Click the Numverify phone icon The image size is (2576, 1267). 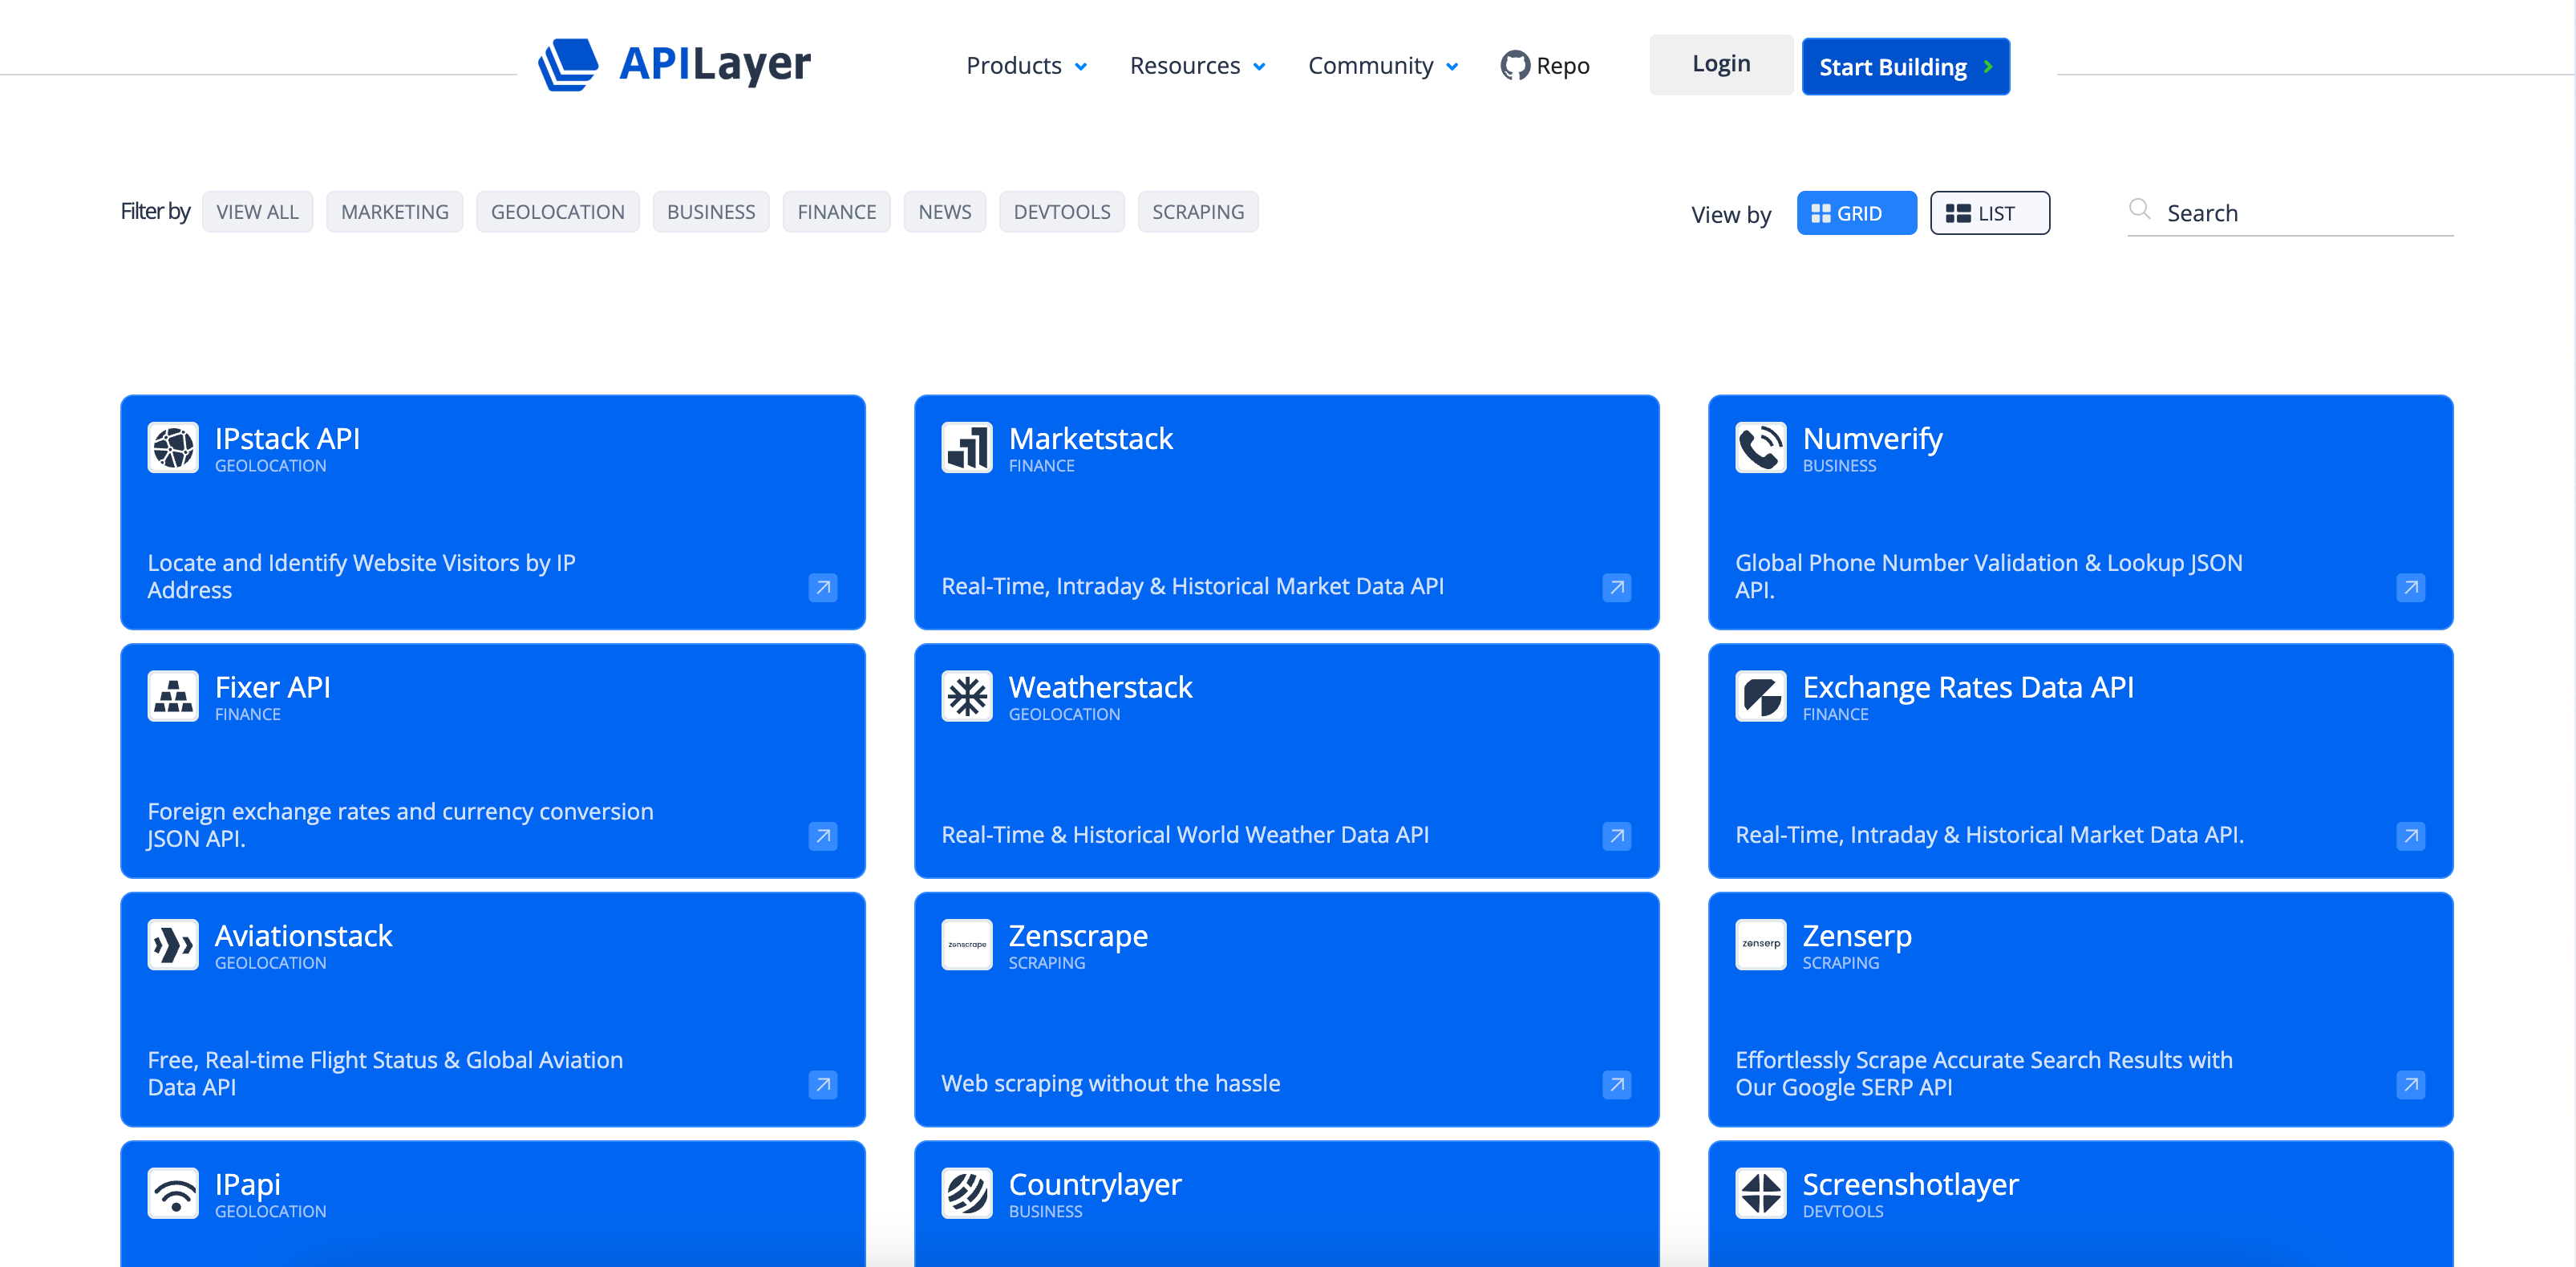point(1761,447)
